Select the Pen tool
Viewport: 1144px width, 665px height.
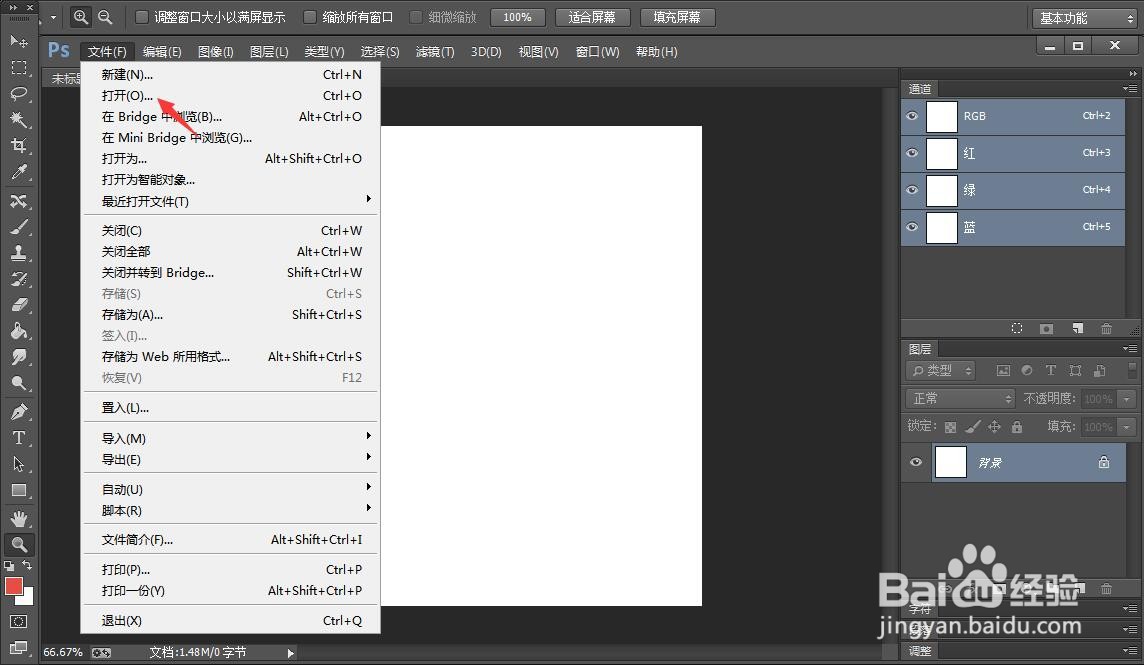[19, 412]
